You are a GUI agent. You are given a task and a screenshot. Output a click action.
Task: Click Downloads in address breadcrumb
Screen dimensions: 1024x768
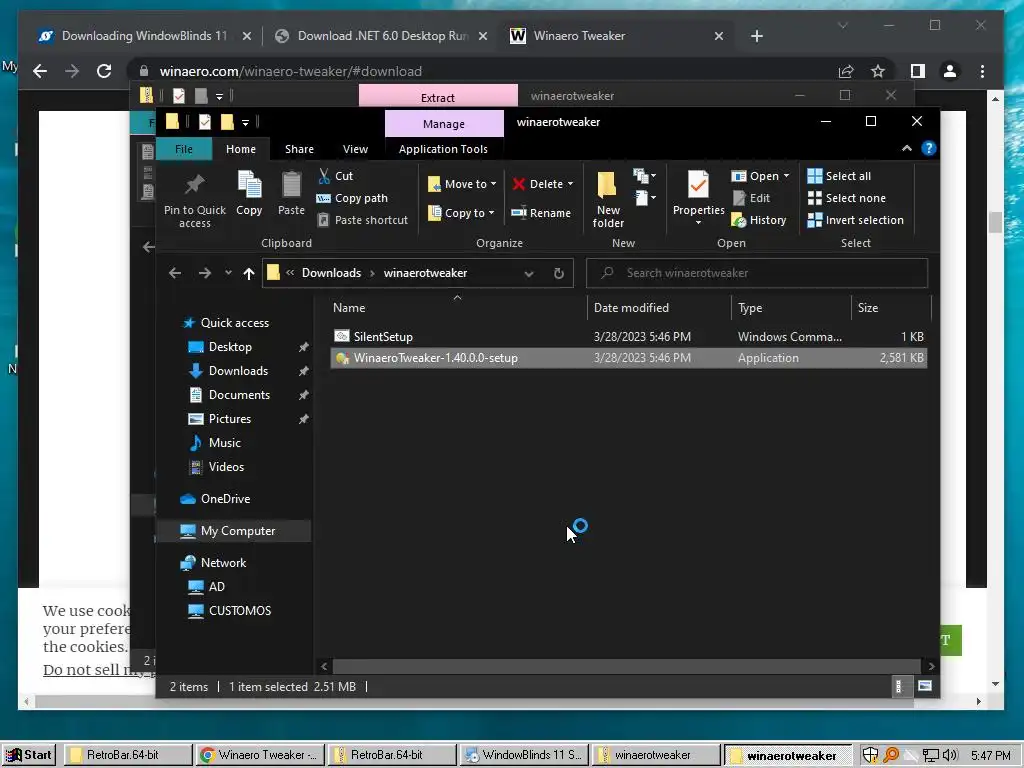pyautogui.click(x=331, y=273)
